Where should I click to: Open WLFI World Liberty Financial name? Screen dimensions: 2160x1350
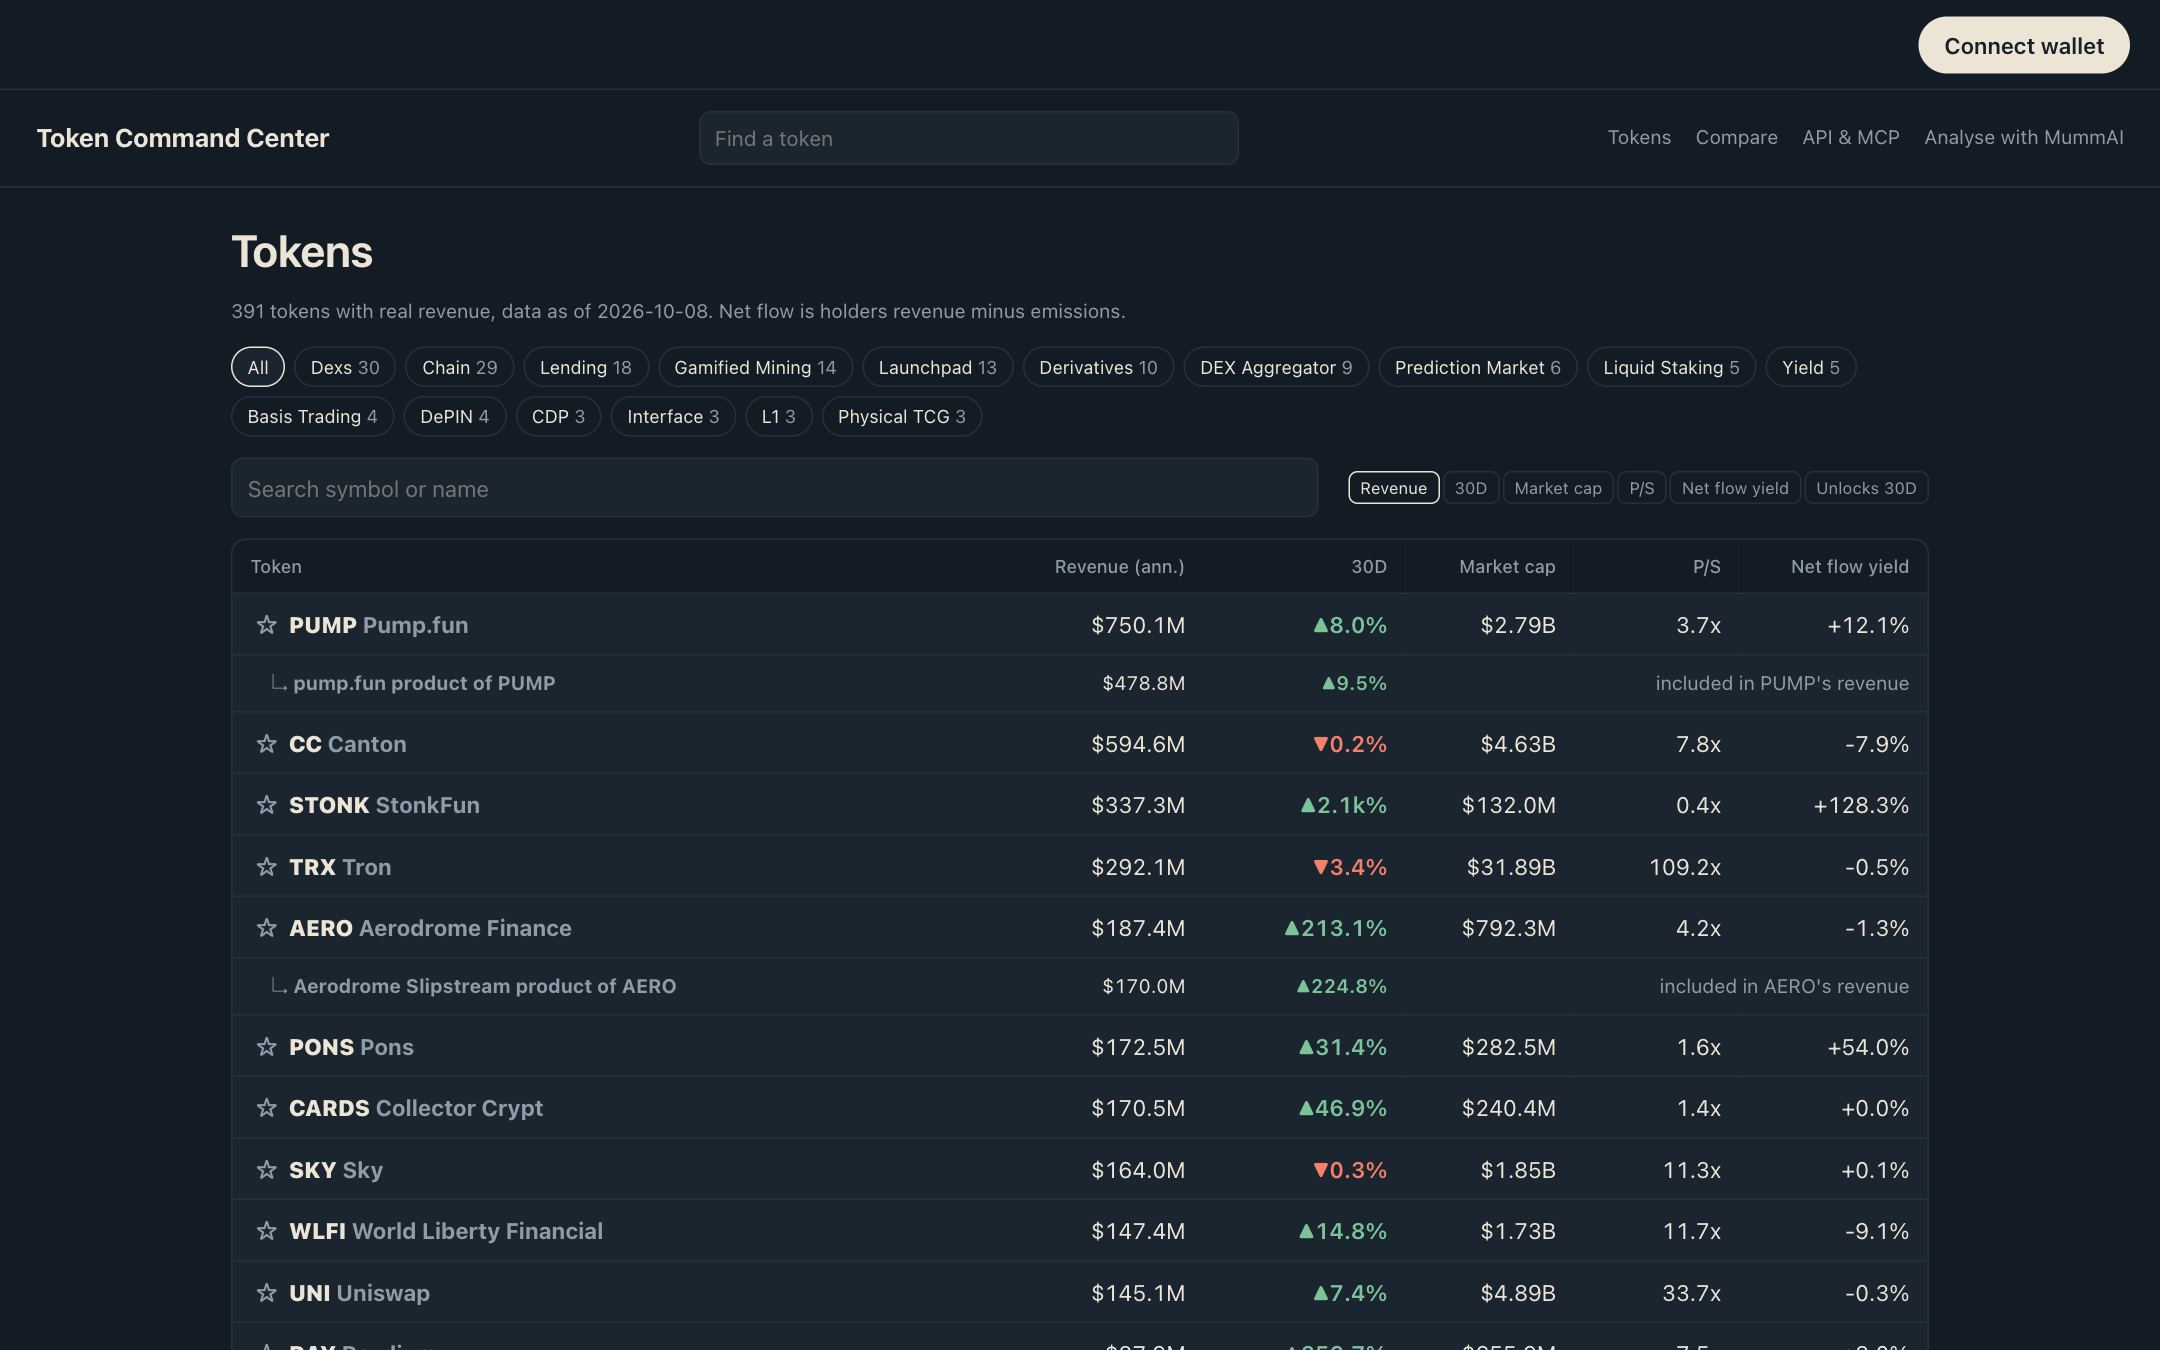pyautogui.click(x=446, y=1231)
